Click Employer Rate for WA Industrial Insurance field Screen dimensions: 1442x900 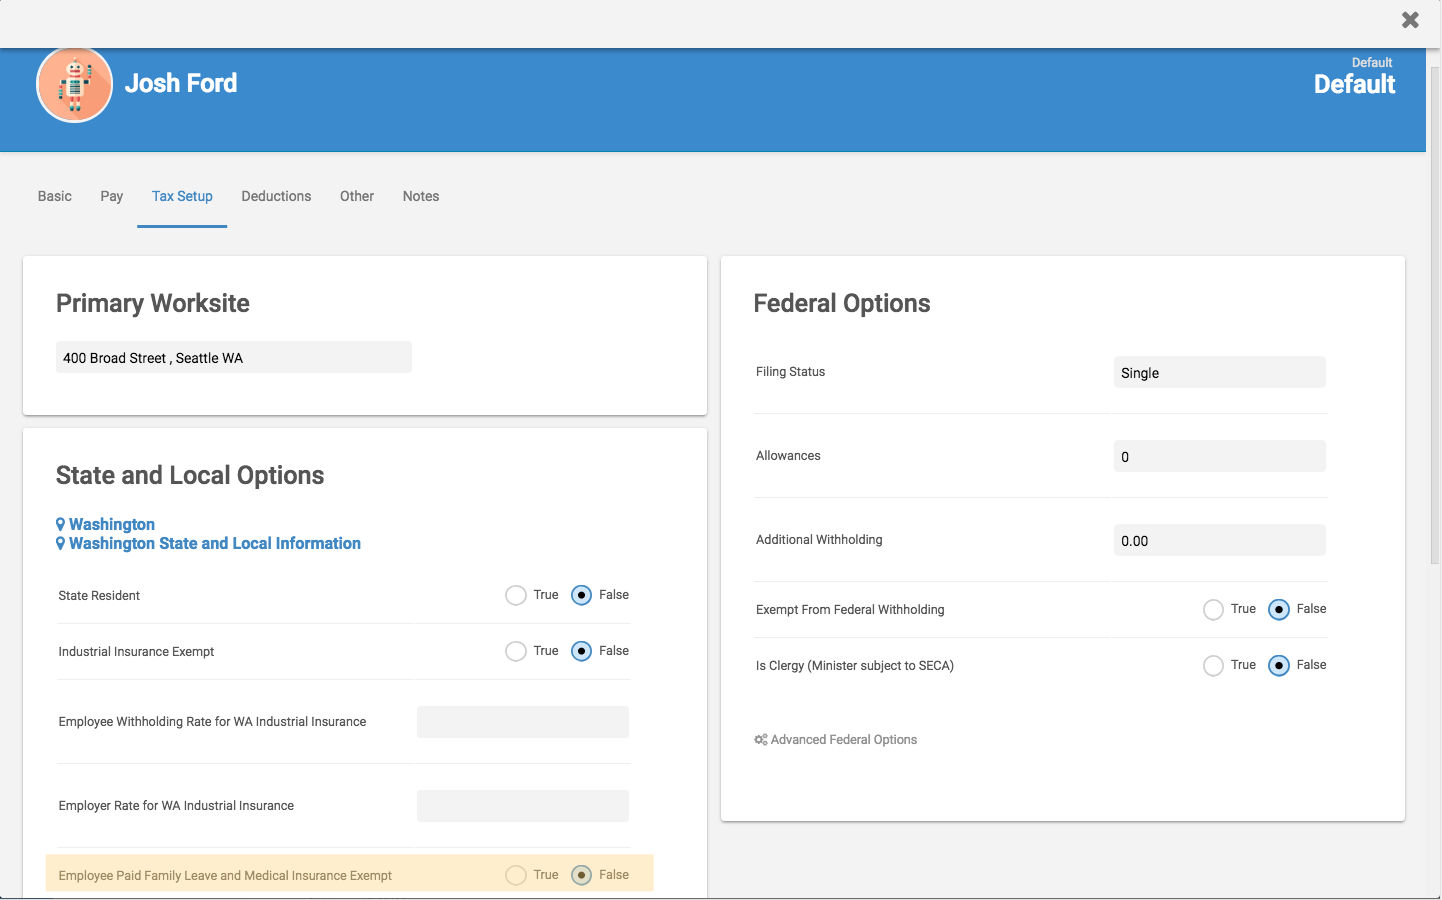point(523,806)
